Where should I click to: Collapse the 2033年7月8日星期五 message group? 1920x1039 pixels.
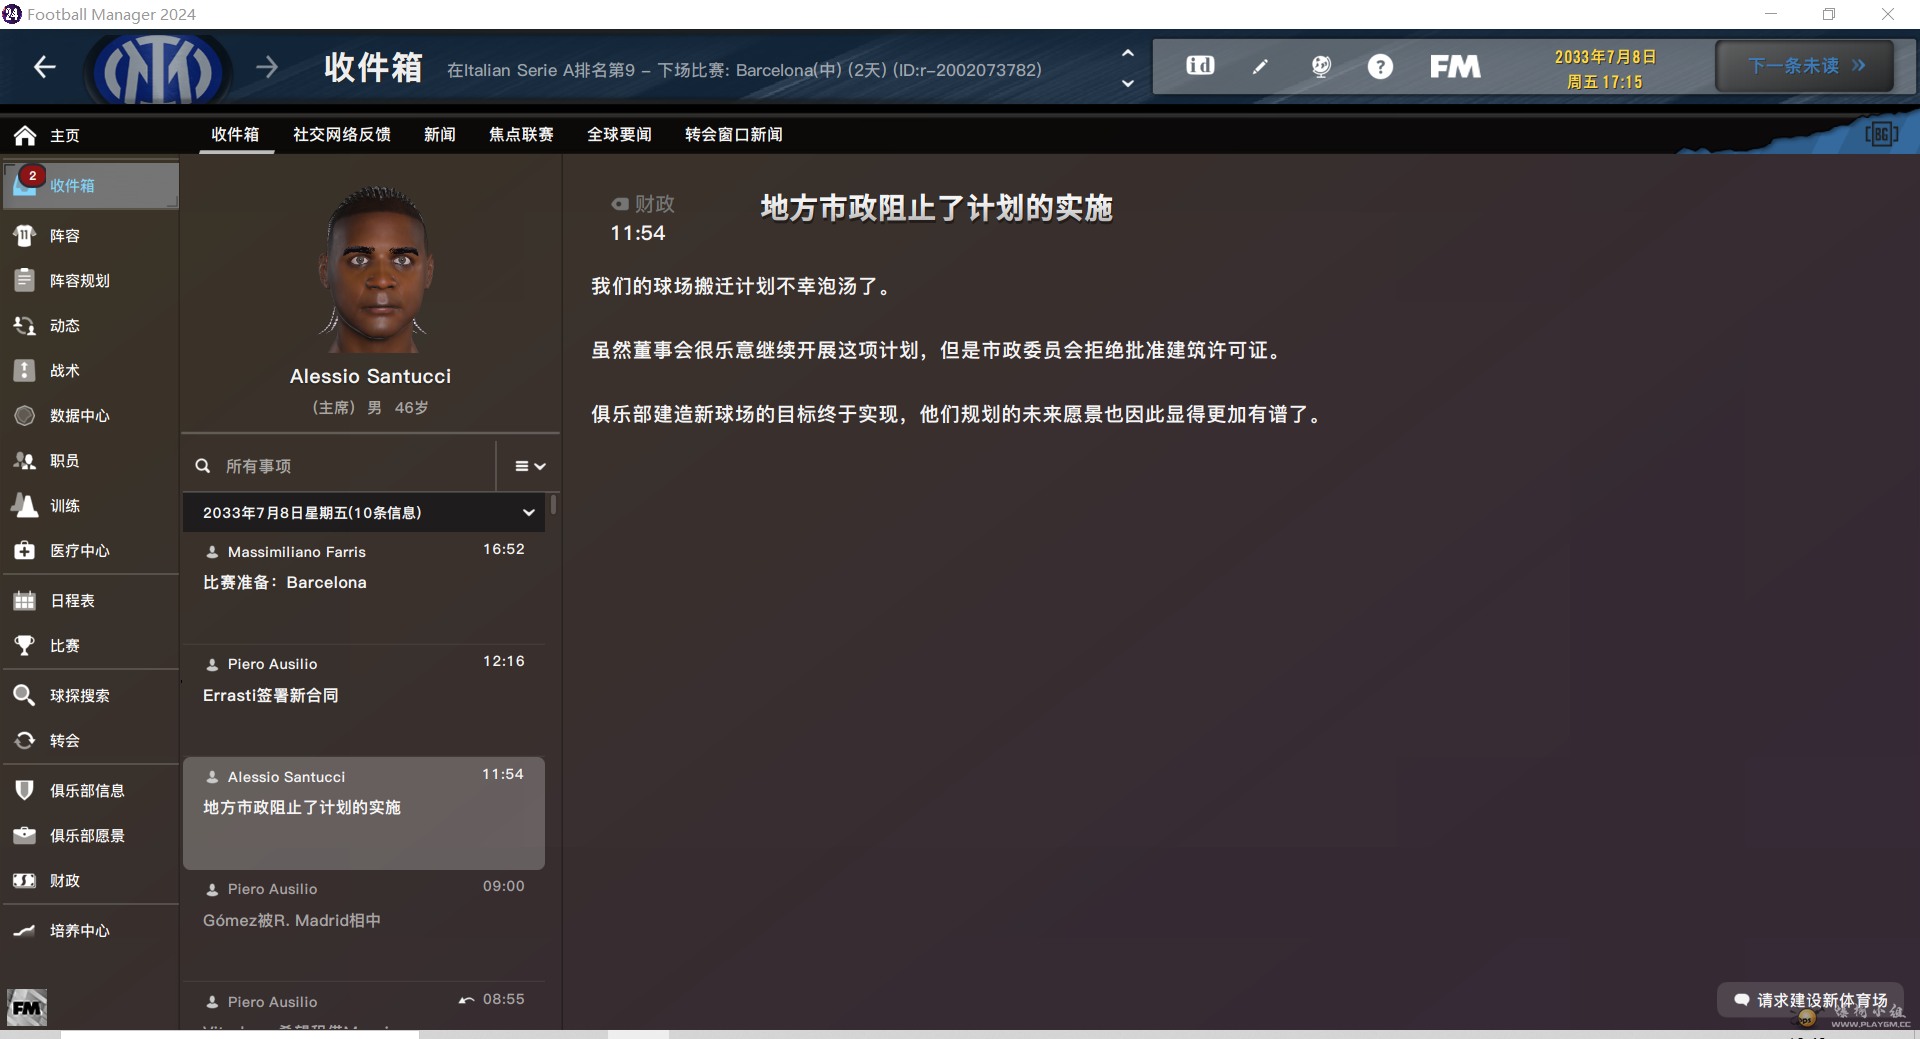click(528, 513)
